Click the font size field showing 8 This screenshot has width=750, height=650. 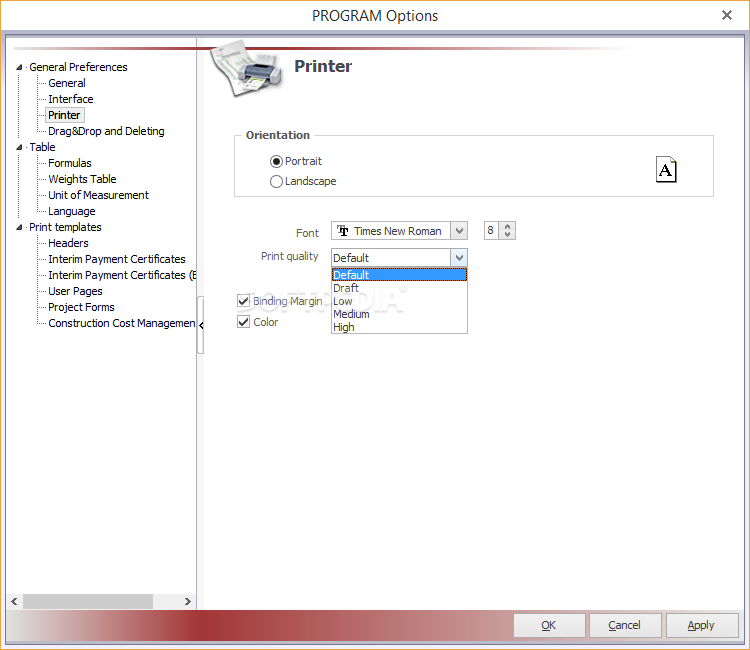(491, 231)
